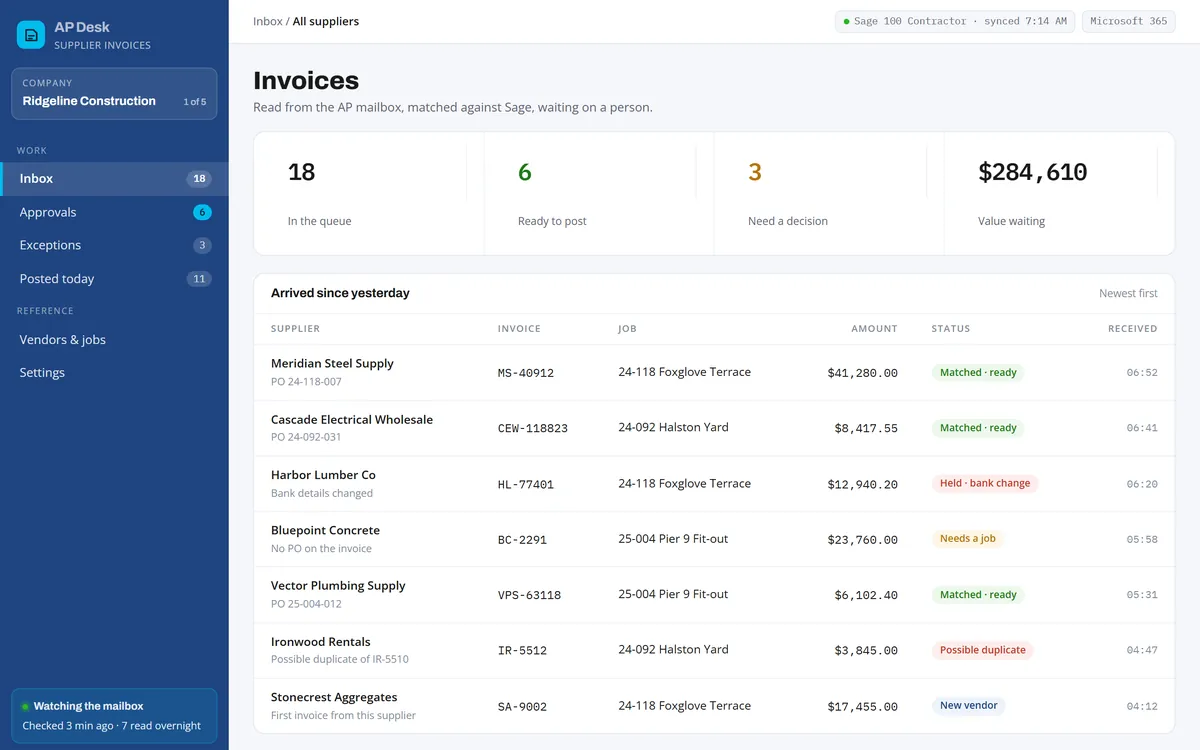Click the Matched · ready pill for Meridian
This screenshot has width=1200, height=750.
978,372
